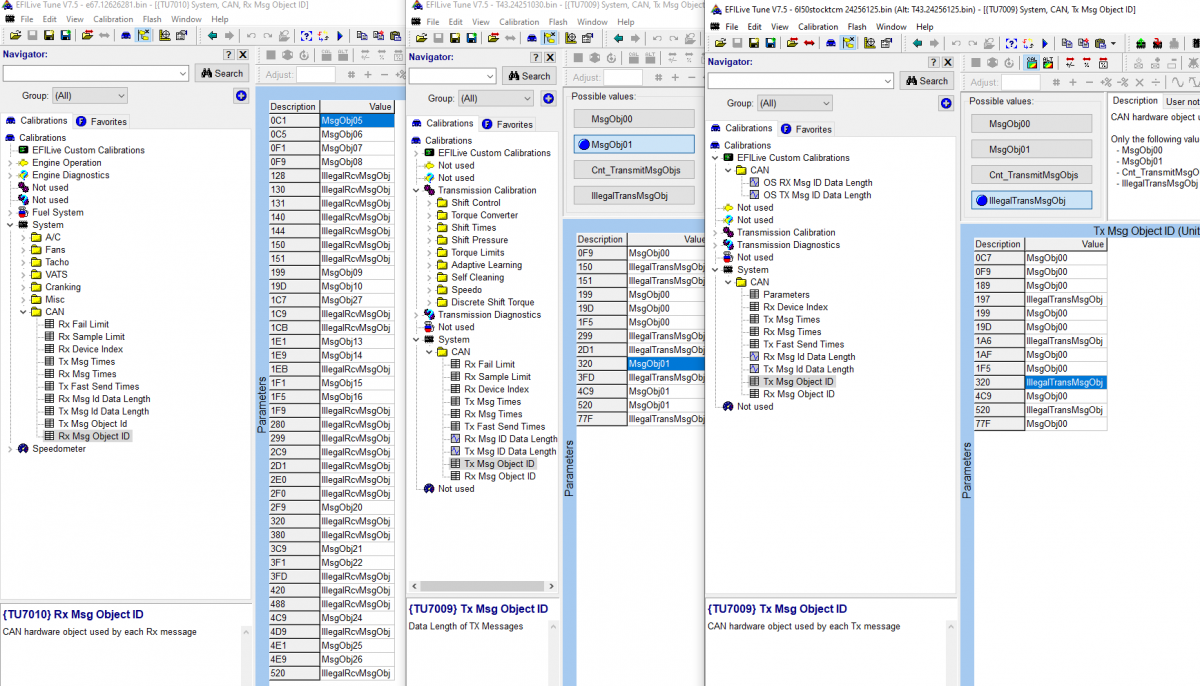
Task: Select the Rx Msg Object ID item in e67 tree
Action: 94,436
